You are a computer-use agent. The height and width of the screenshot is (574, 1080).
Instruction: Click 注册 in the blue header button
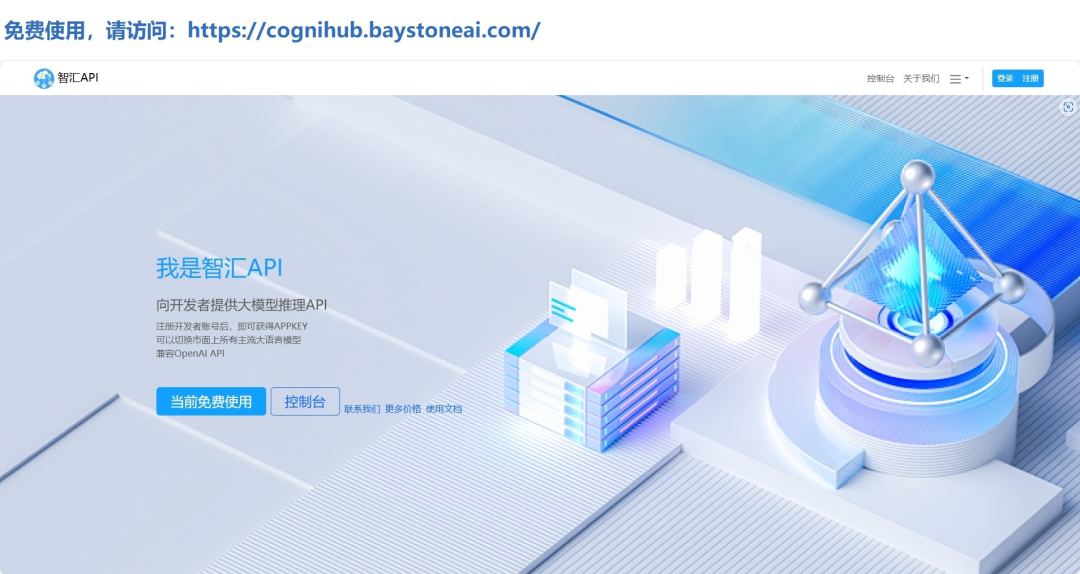[x=1030, y=79]
